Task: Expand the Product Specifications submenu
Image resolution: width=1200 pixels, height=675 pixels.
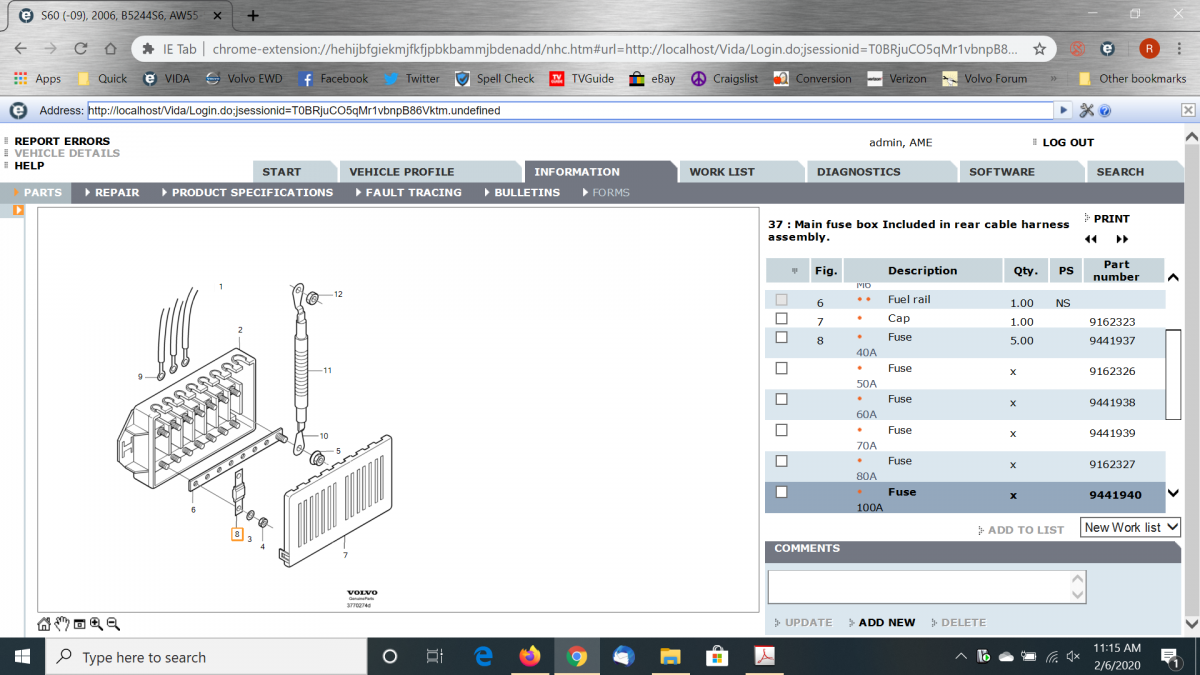Action: [251, 192]
